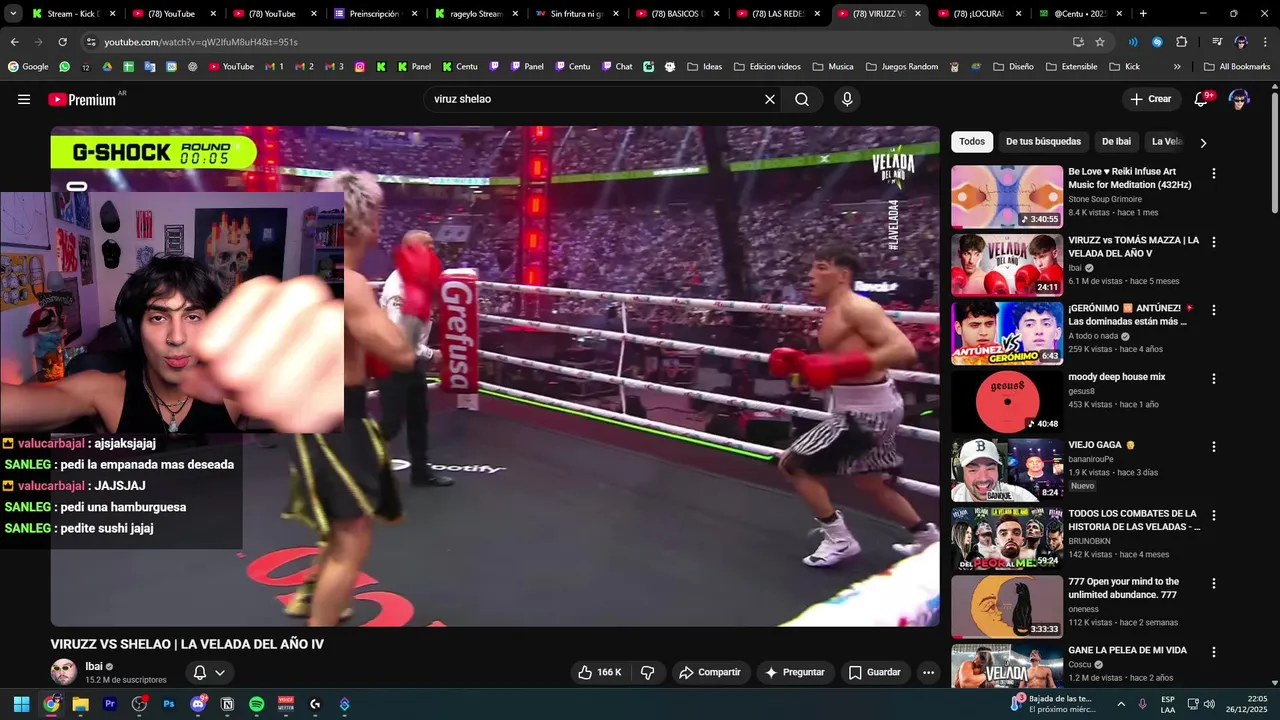Select the 'Todos' filter chip
Viewport: 1280px width, 720px height.
tap(972, 142)
